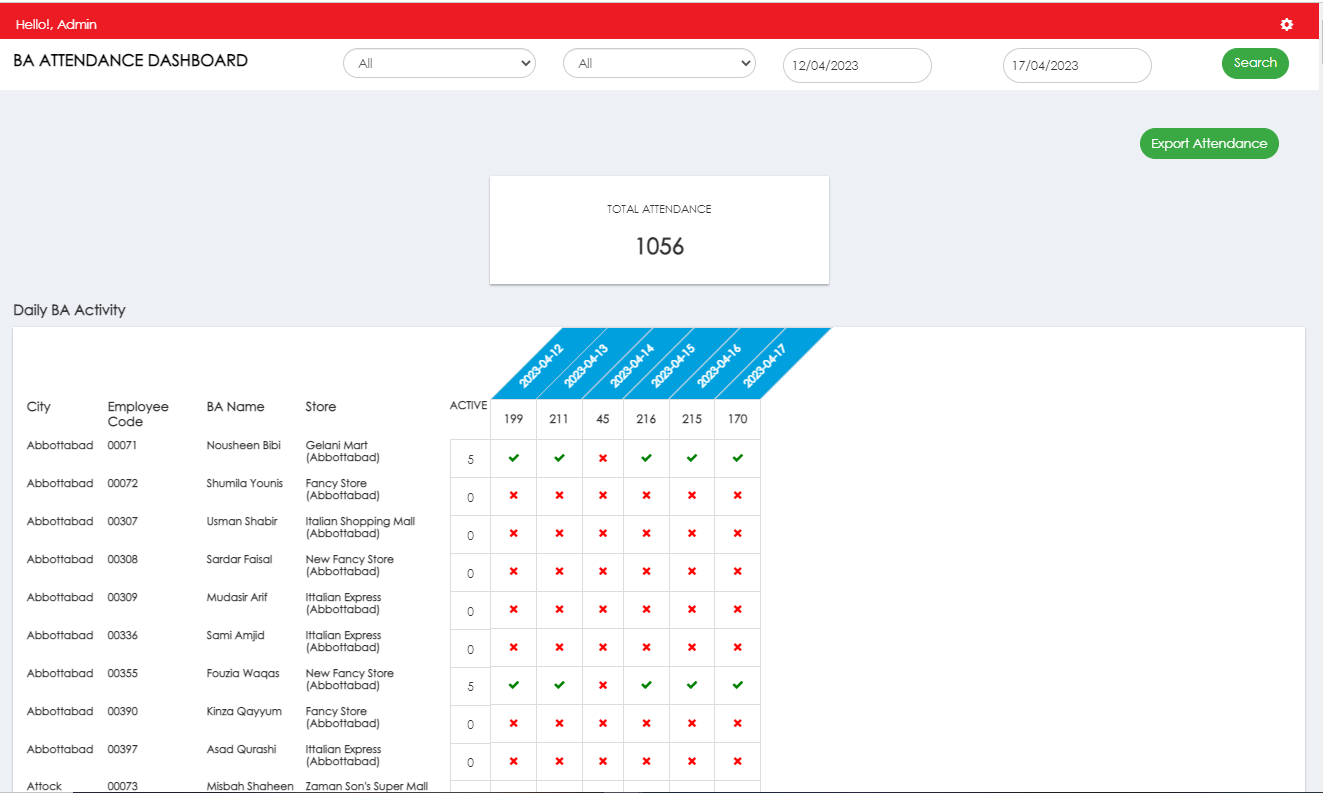
Task: Click Mudasir Arif's red cross for 2023-04-12
Action: click(x=513, y=610)
